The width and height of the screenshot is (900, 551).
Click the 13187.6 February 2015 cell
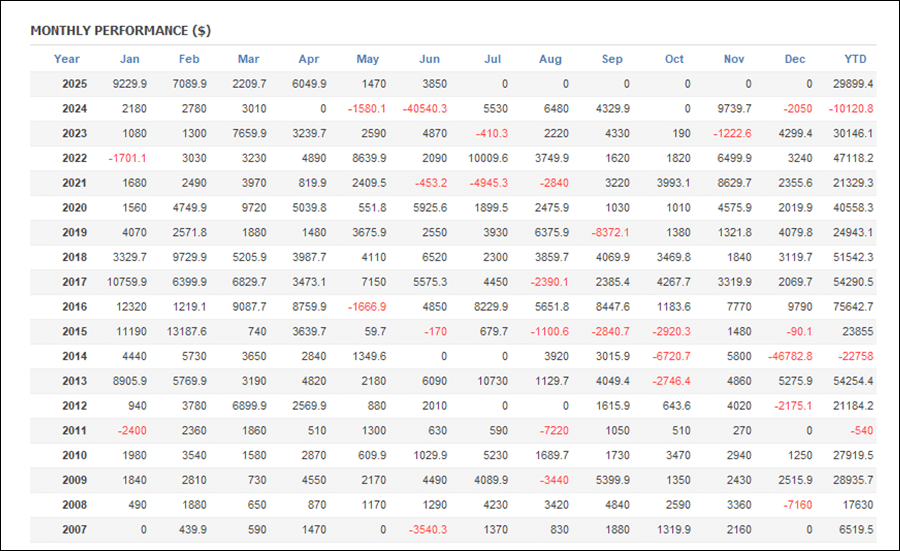pos(187,331)
